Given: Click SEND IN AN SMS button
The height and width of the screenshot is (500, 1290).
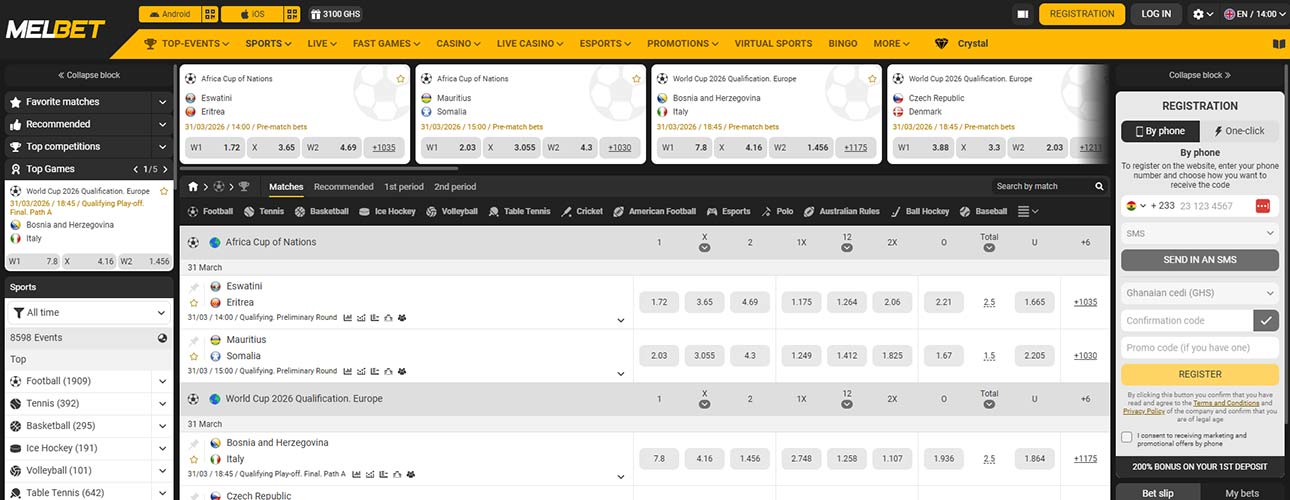Looking at the screenshot, I should pos(1200,260).
